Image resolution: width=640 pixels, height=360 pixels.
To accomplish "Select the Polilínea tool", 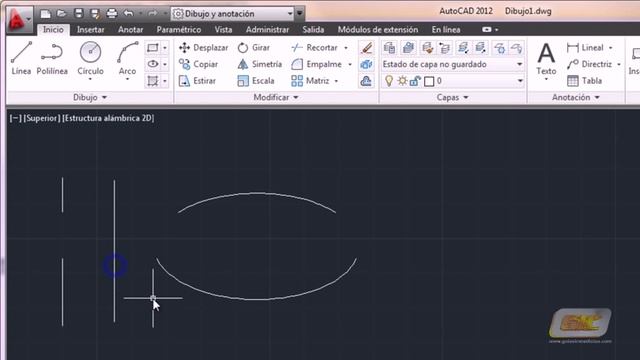I will pos(52,58).
